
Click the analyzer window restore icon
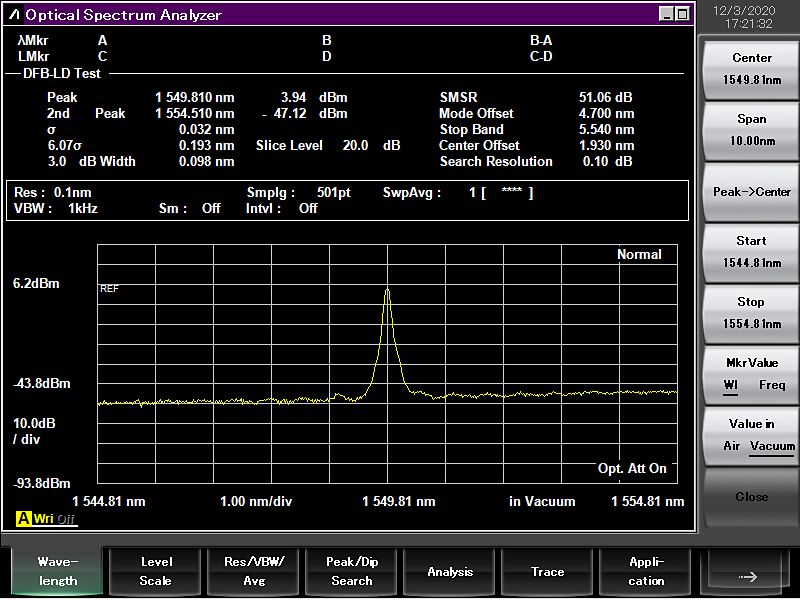click(682, 14)
